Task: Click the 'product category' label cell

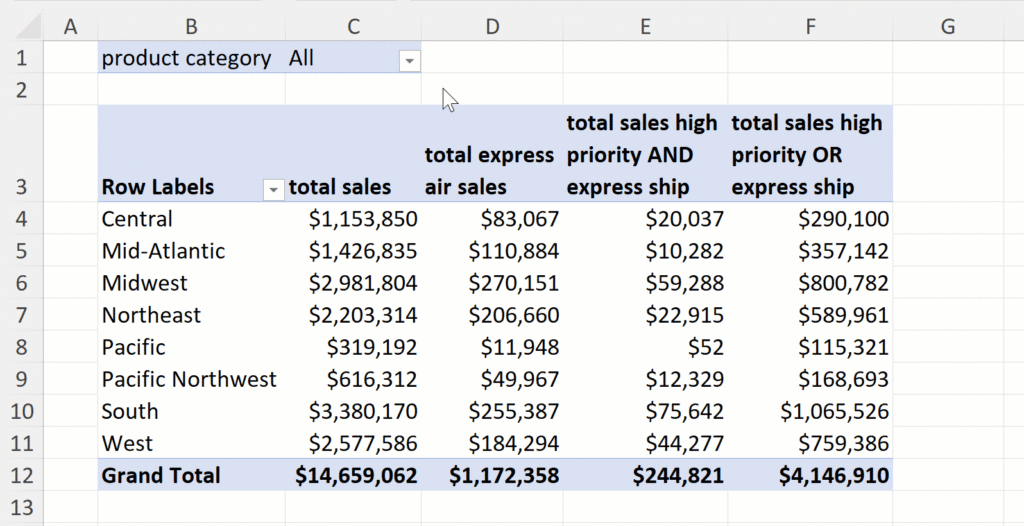Action: 187,59
